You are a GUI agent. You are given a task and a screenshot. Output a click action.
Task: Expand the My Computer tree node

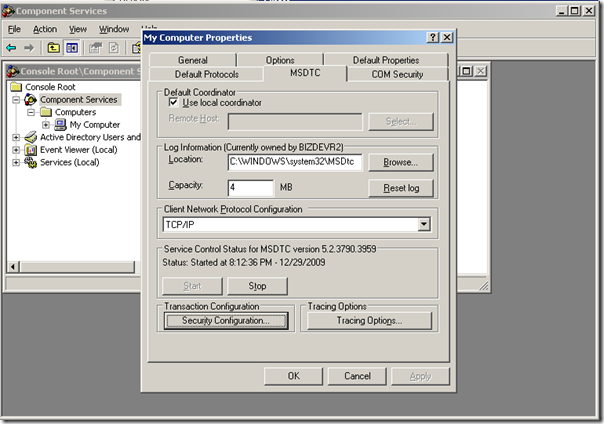point(46,124)
